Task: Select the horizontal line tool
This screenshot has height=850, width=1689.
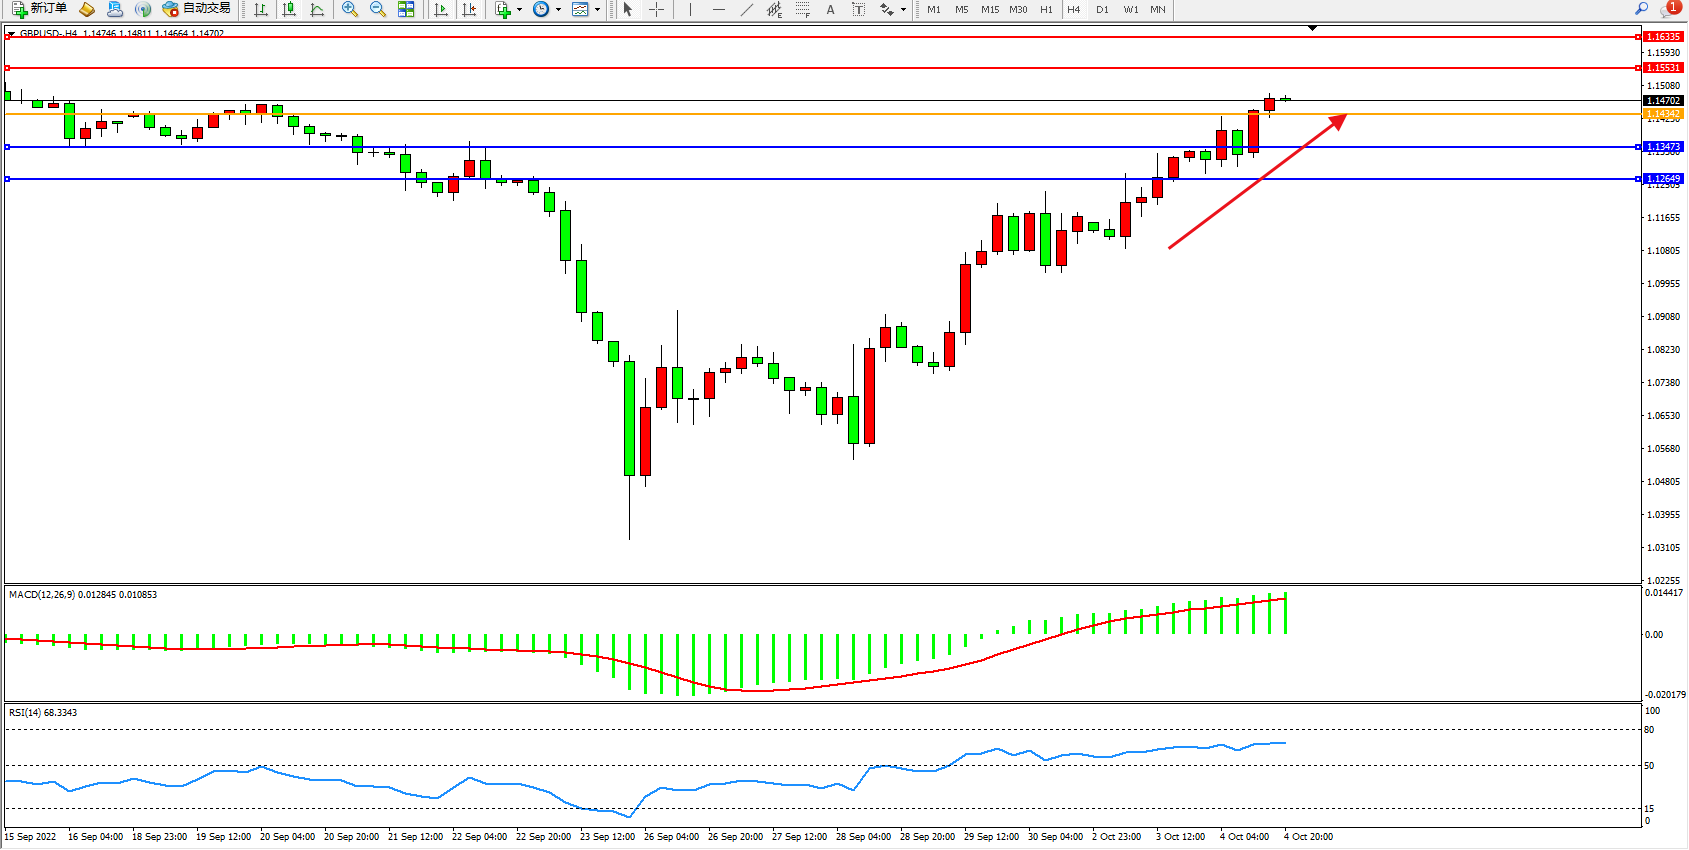Action: (718, 9)
